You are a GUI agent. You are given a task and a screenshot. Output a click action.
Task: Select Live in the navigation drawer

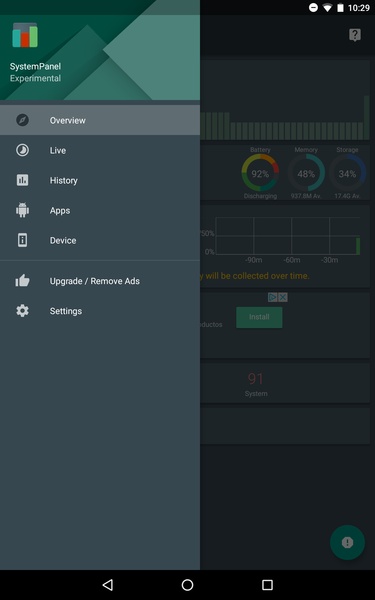pos(100,150)
